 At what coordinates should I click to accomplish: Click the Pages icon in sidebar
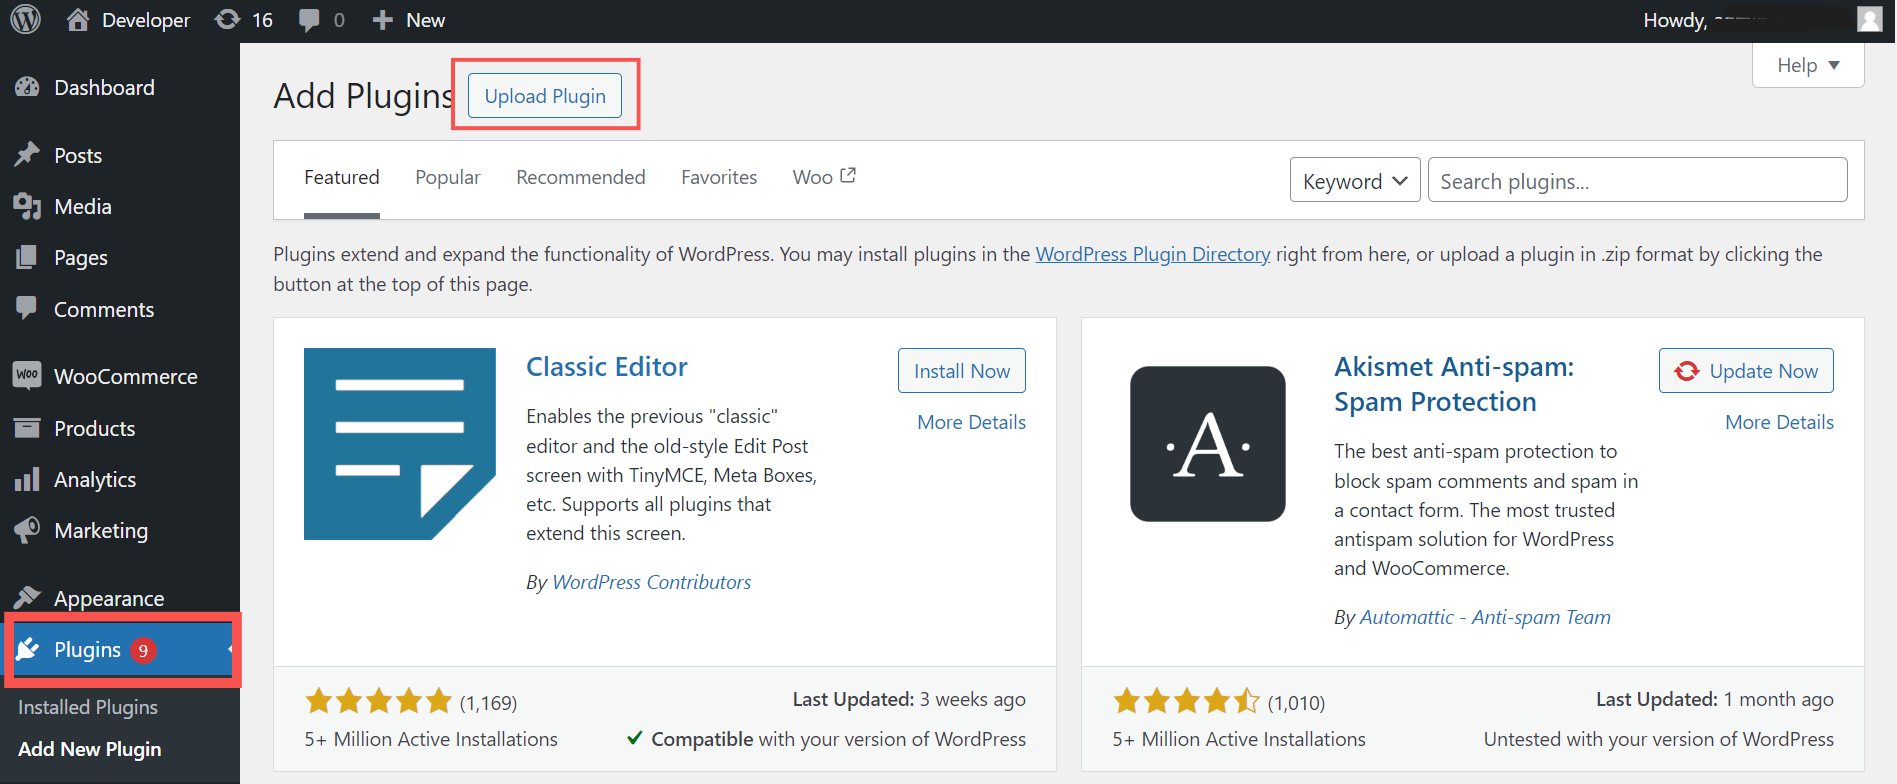click(27, 257)
